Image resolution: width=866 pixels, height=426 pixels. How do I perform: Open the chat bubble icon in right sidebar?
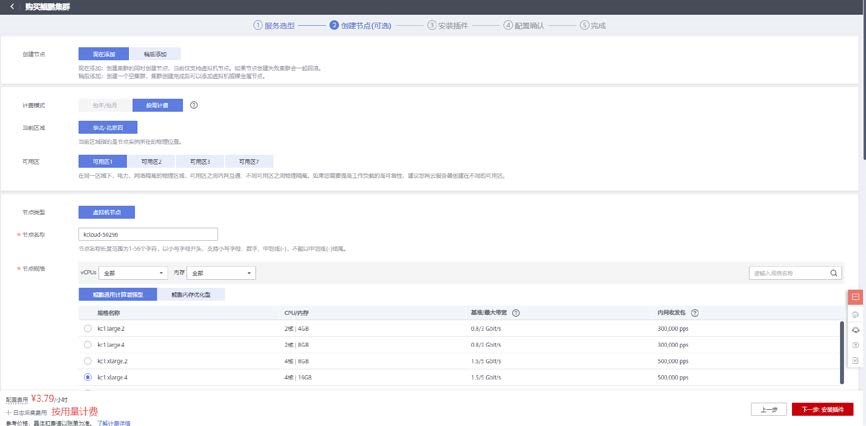point(856,314)
